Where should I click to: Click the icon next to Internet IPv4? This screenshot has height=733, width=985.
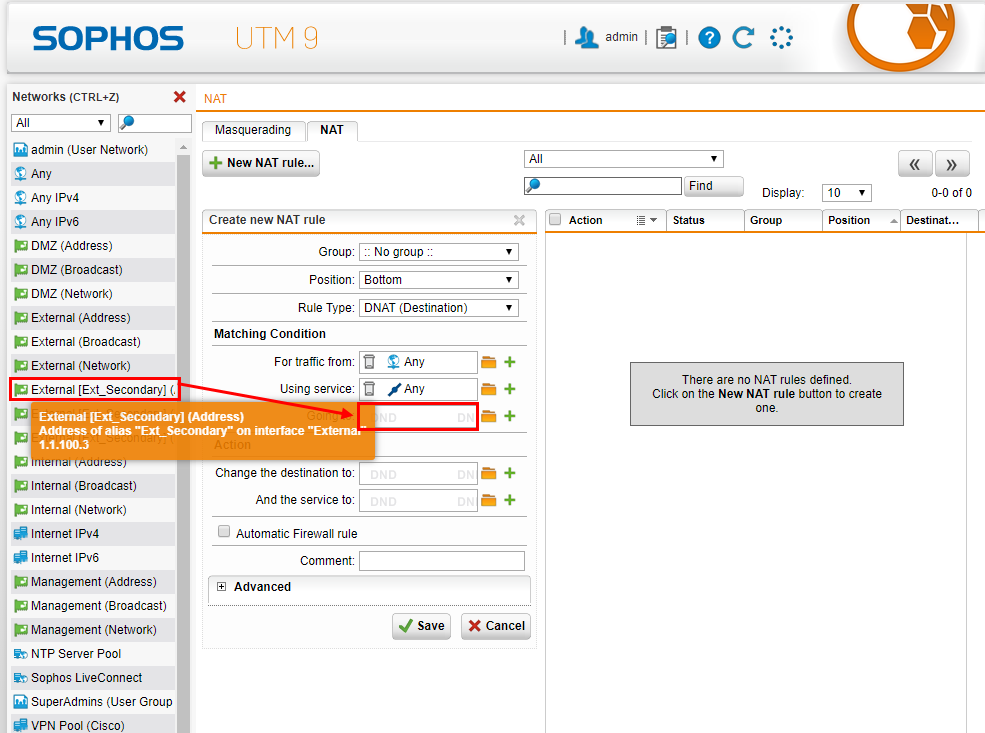pyautogui.click(x=21, y=534)
